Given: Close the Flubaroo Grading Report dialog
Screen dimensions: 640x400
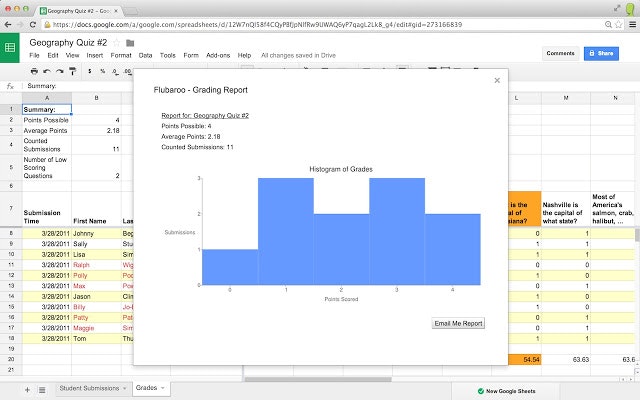Looking at the screenshot, I should click(x=497, y=80).
